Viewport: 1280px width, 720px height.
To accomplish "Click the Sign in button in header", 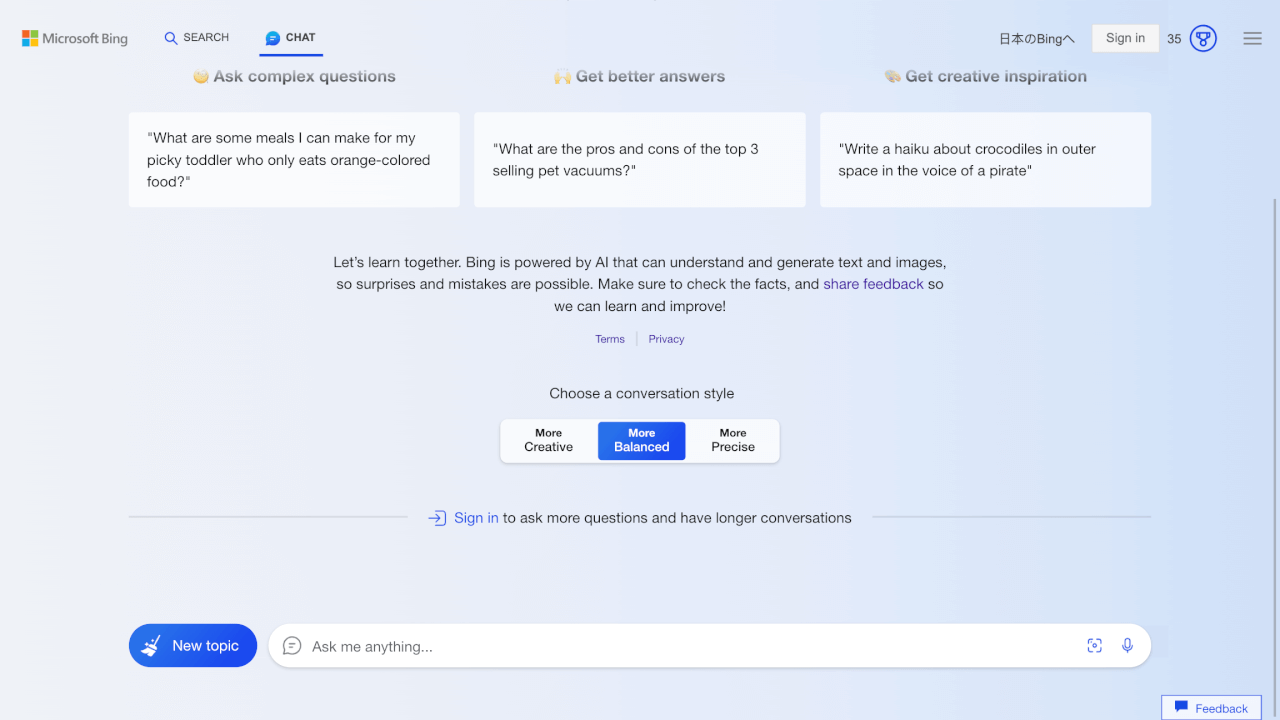I will tap(1125, 38).
